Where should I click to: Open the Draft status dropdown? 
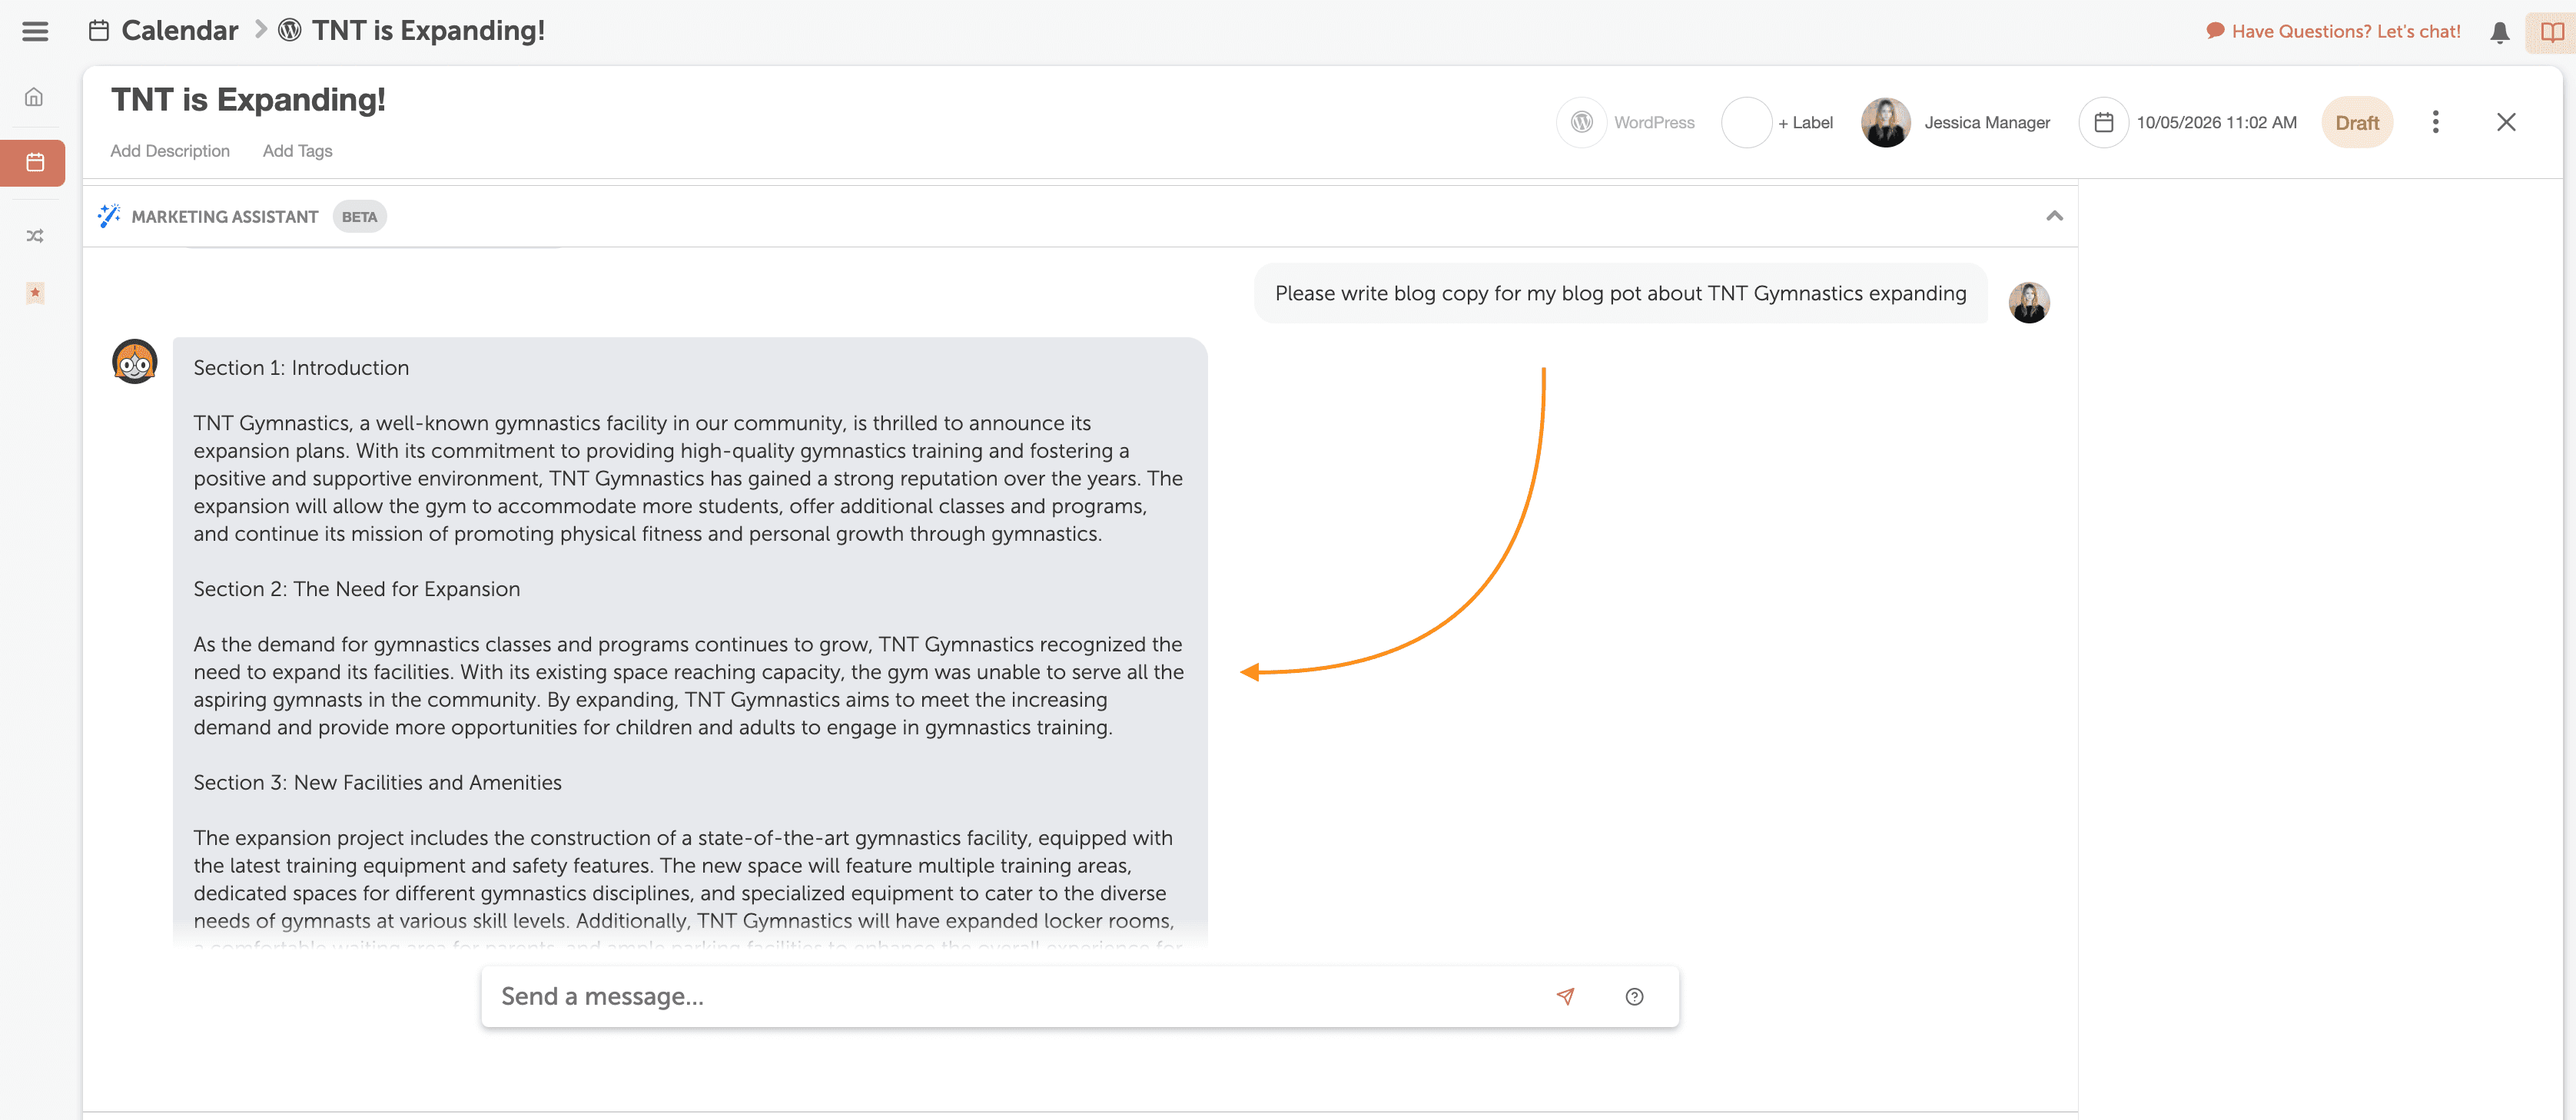coord(2356,123)
